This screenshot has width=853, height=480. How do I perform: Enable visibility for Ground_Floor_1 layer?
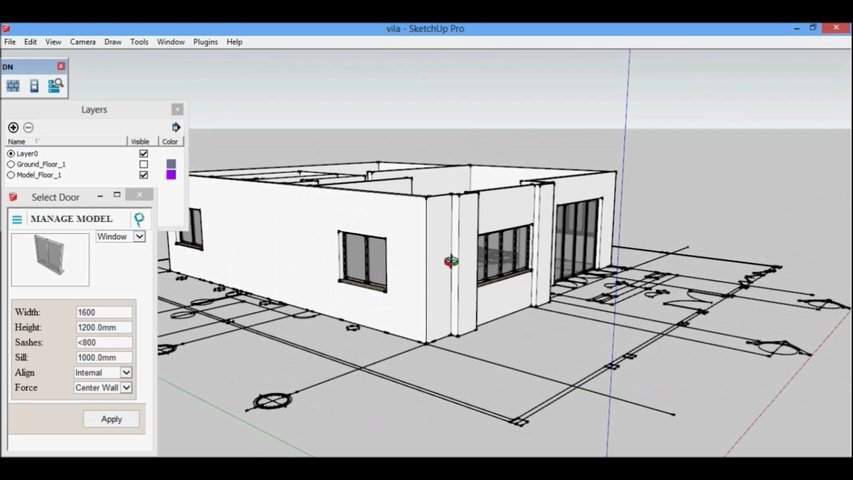tap(144, 164)
